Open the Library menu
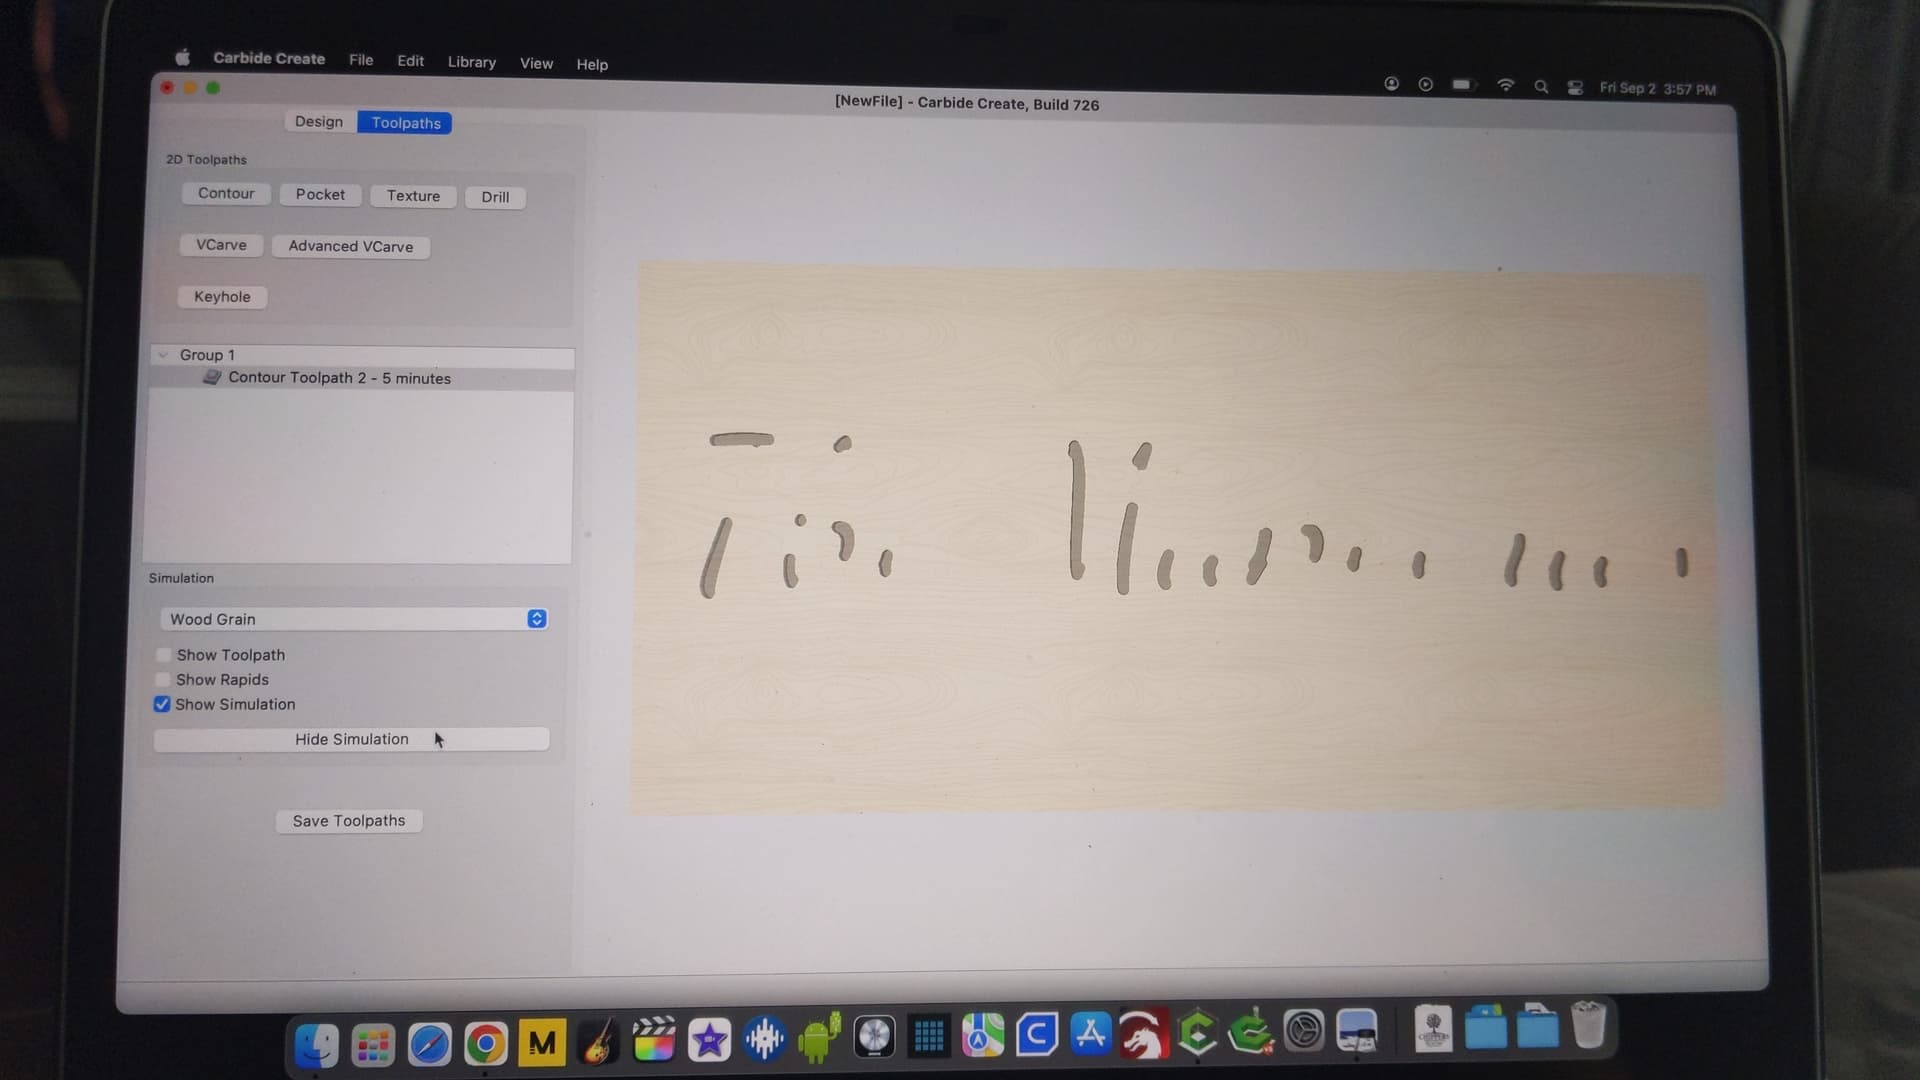The image size is (1920, 1080). click(x=471, y=62)
